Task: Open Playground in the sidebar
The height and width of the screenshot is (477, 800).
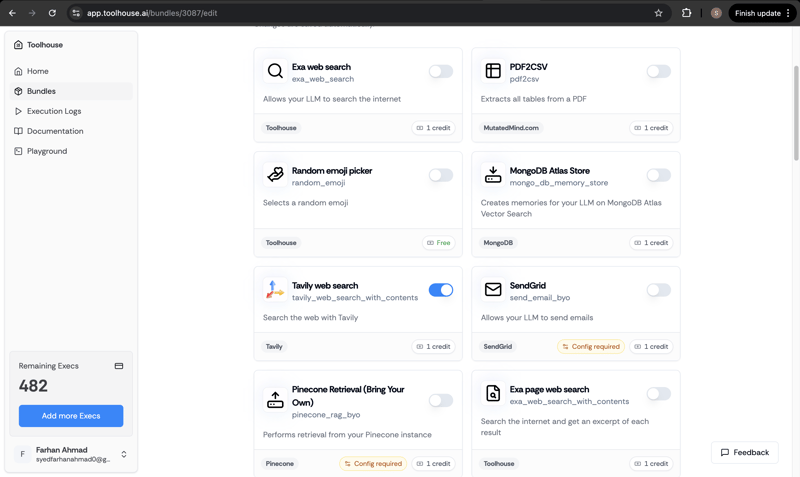Action: click(x=71, y=151)
